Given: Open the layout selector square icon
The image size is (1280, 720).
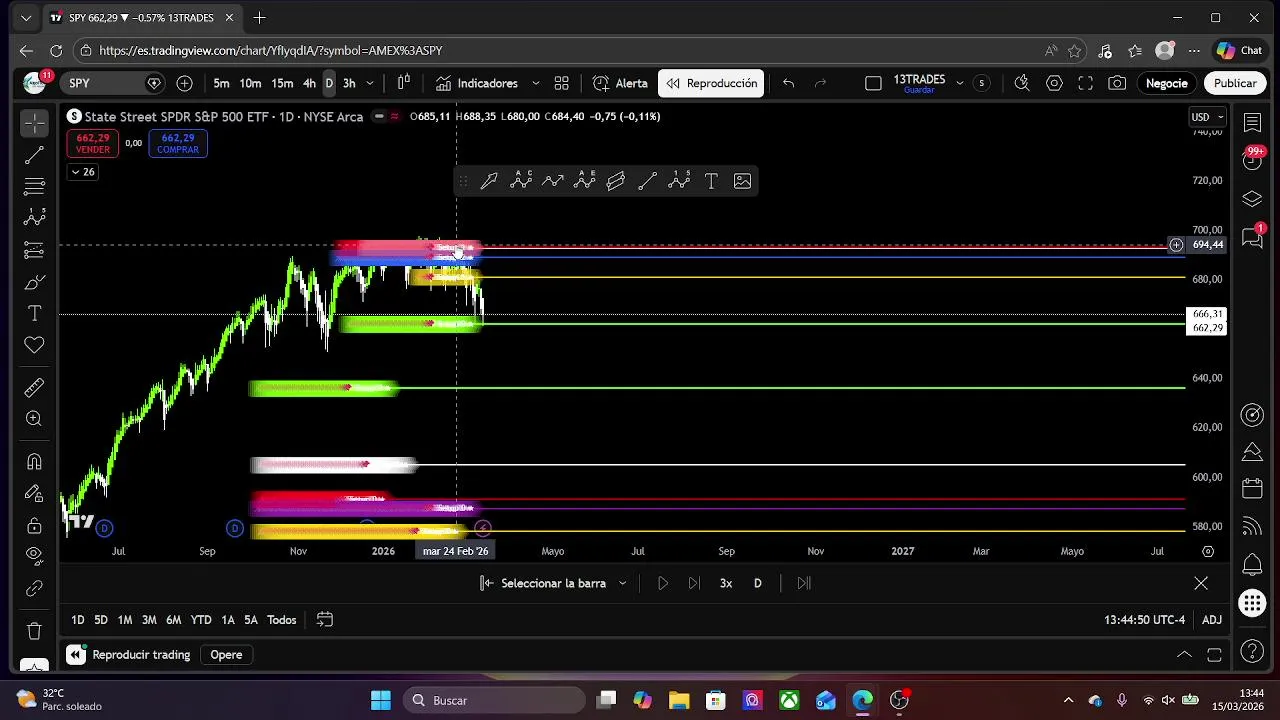Looking at the screenshot, I should pyautogui.click(x=873, y=83).
